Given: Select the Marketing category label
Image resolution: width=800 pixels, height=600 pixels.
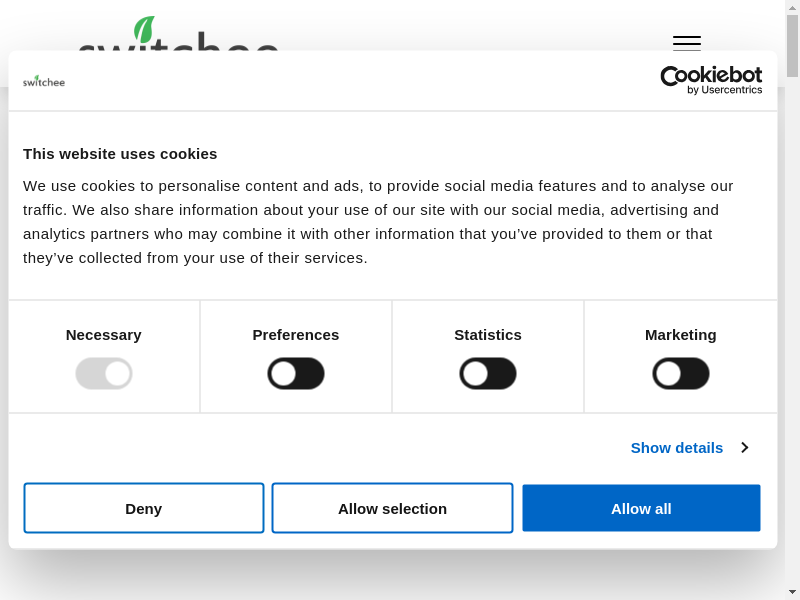Looking at the screenshot, I should point(681,334).
